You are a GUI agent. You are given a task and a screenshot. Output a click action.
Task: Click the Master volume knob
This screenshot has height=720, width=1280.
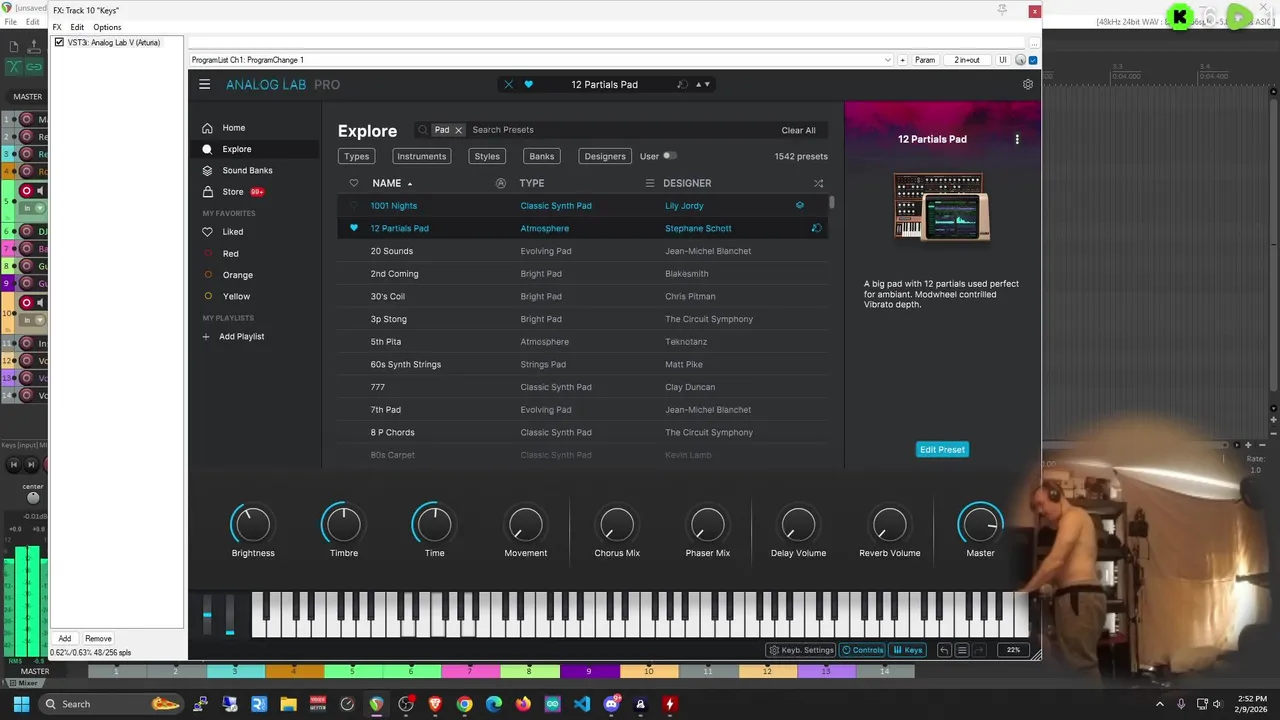(980, 523)
